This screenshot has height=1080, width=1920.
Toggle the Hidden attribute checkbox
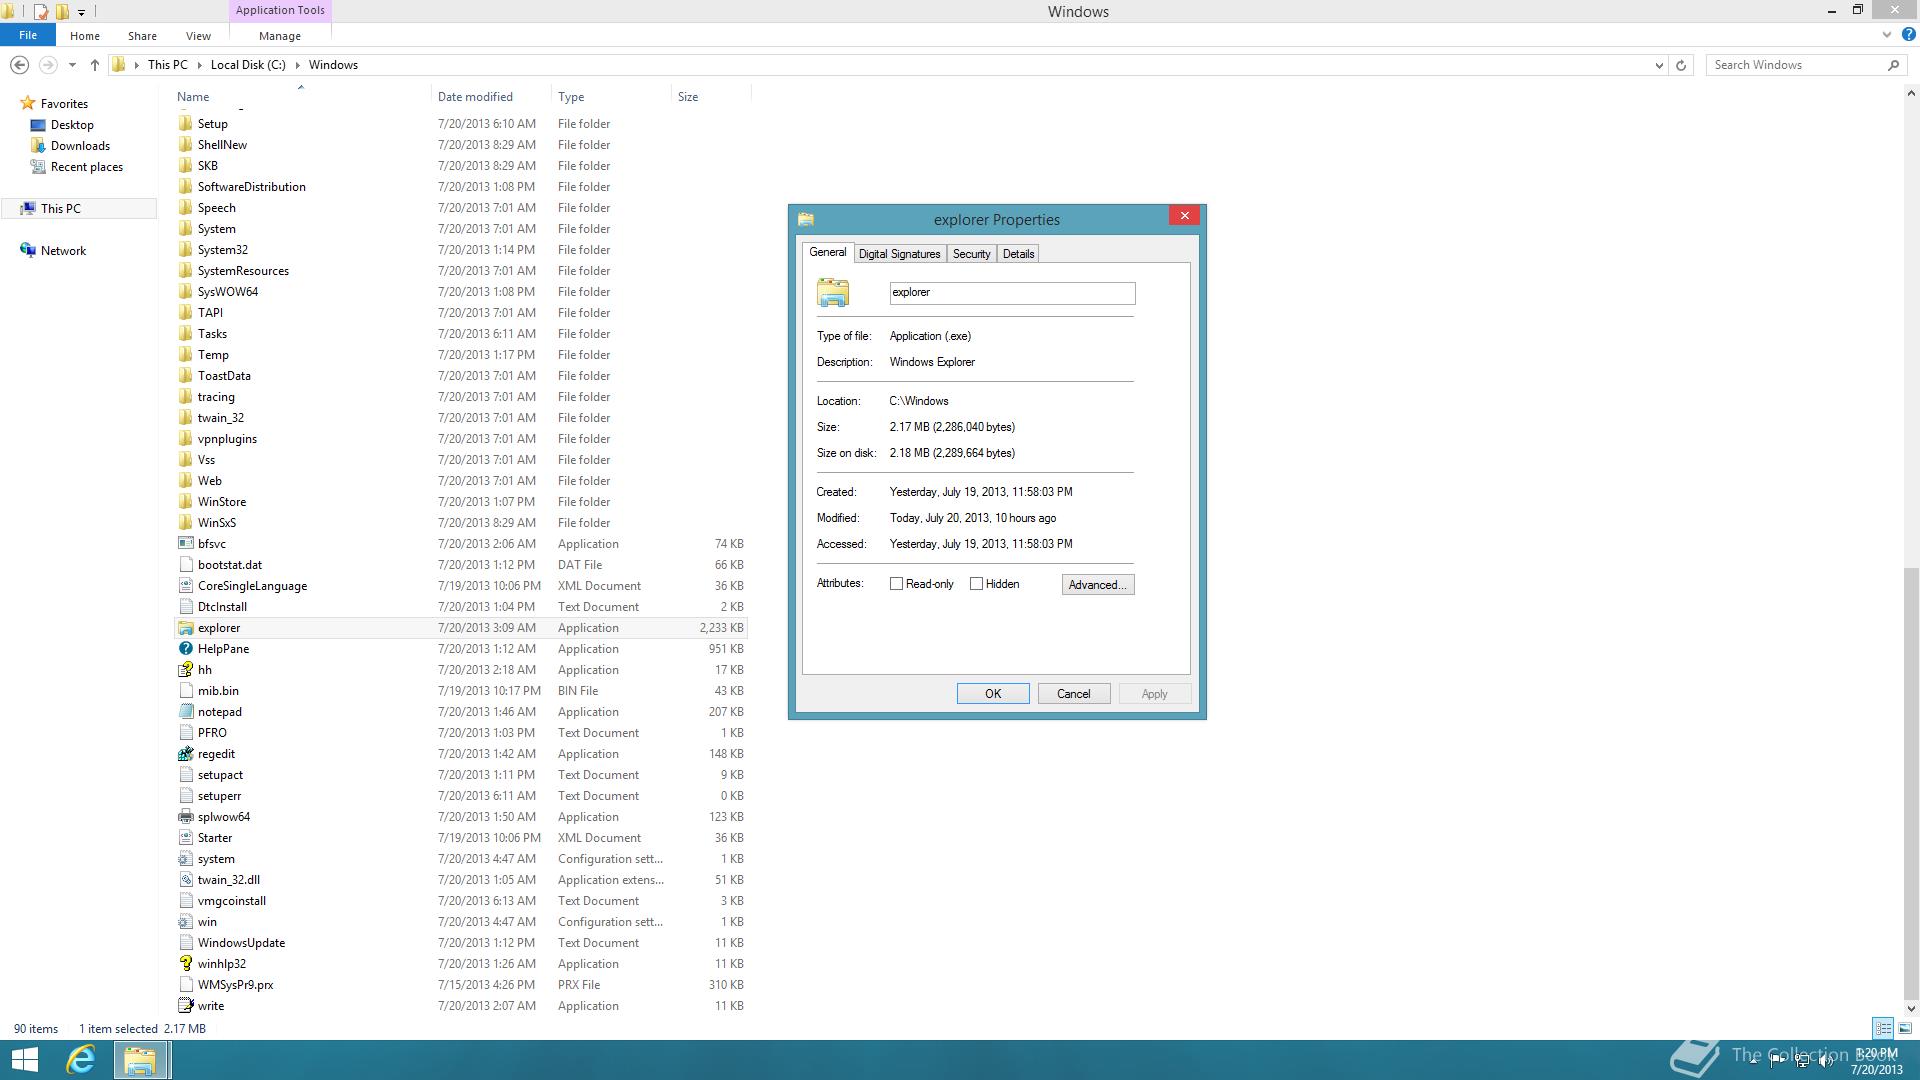click(x=976, y=584)
